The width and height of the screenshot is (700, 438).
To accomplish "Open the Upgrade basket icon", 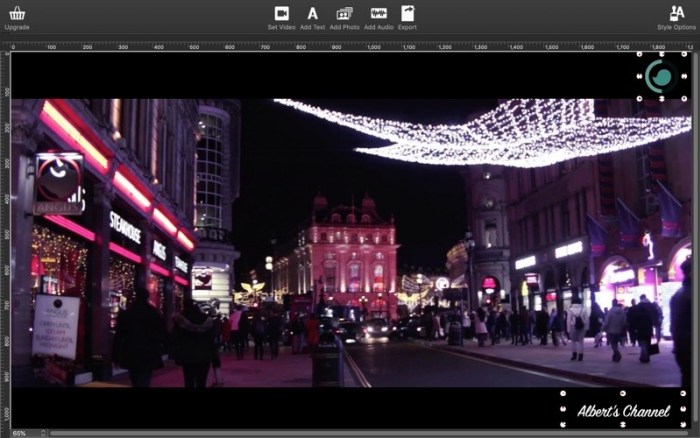I will point(16,14).
